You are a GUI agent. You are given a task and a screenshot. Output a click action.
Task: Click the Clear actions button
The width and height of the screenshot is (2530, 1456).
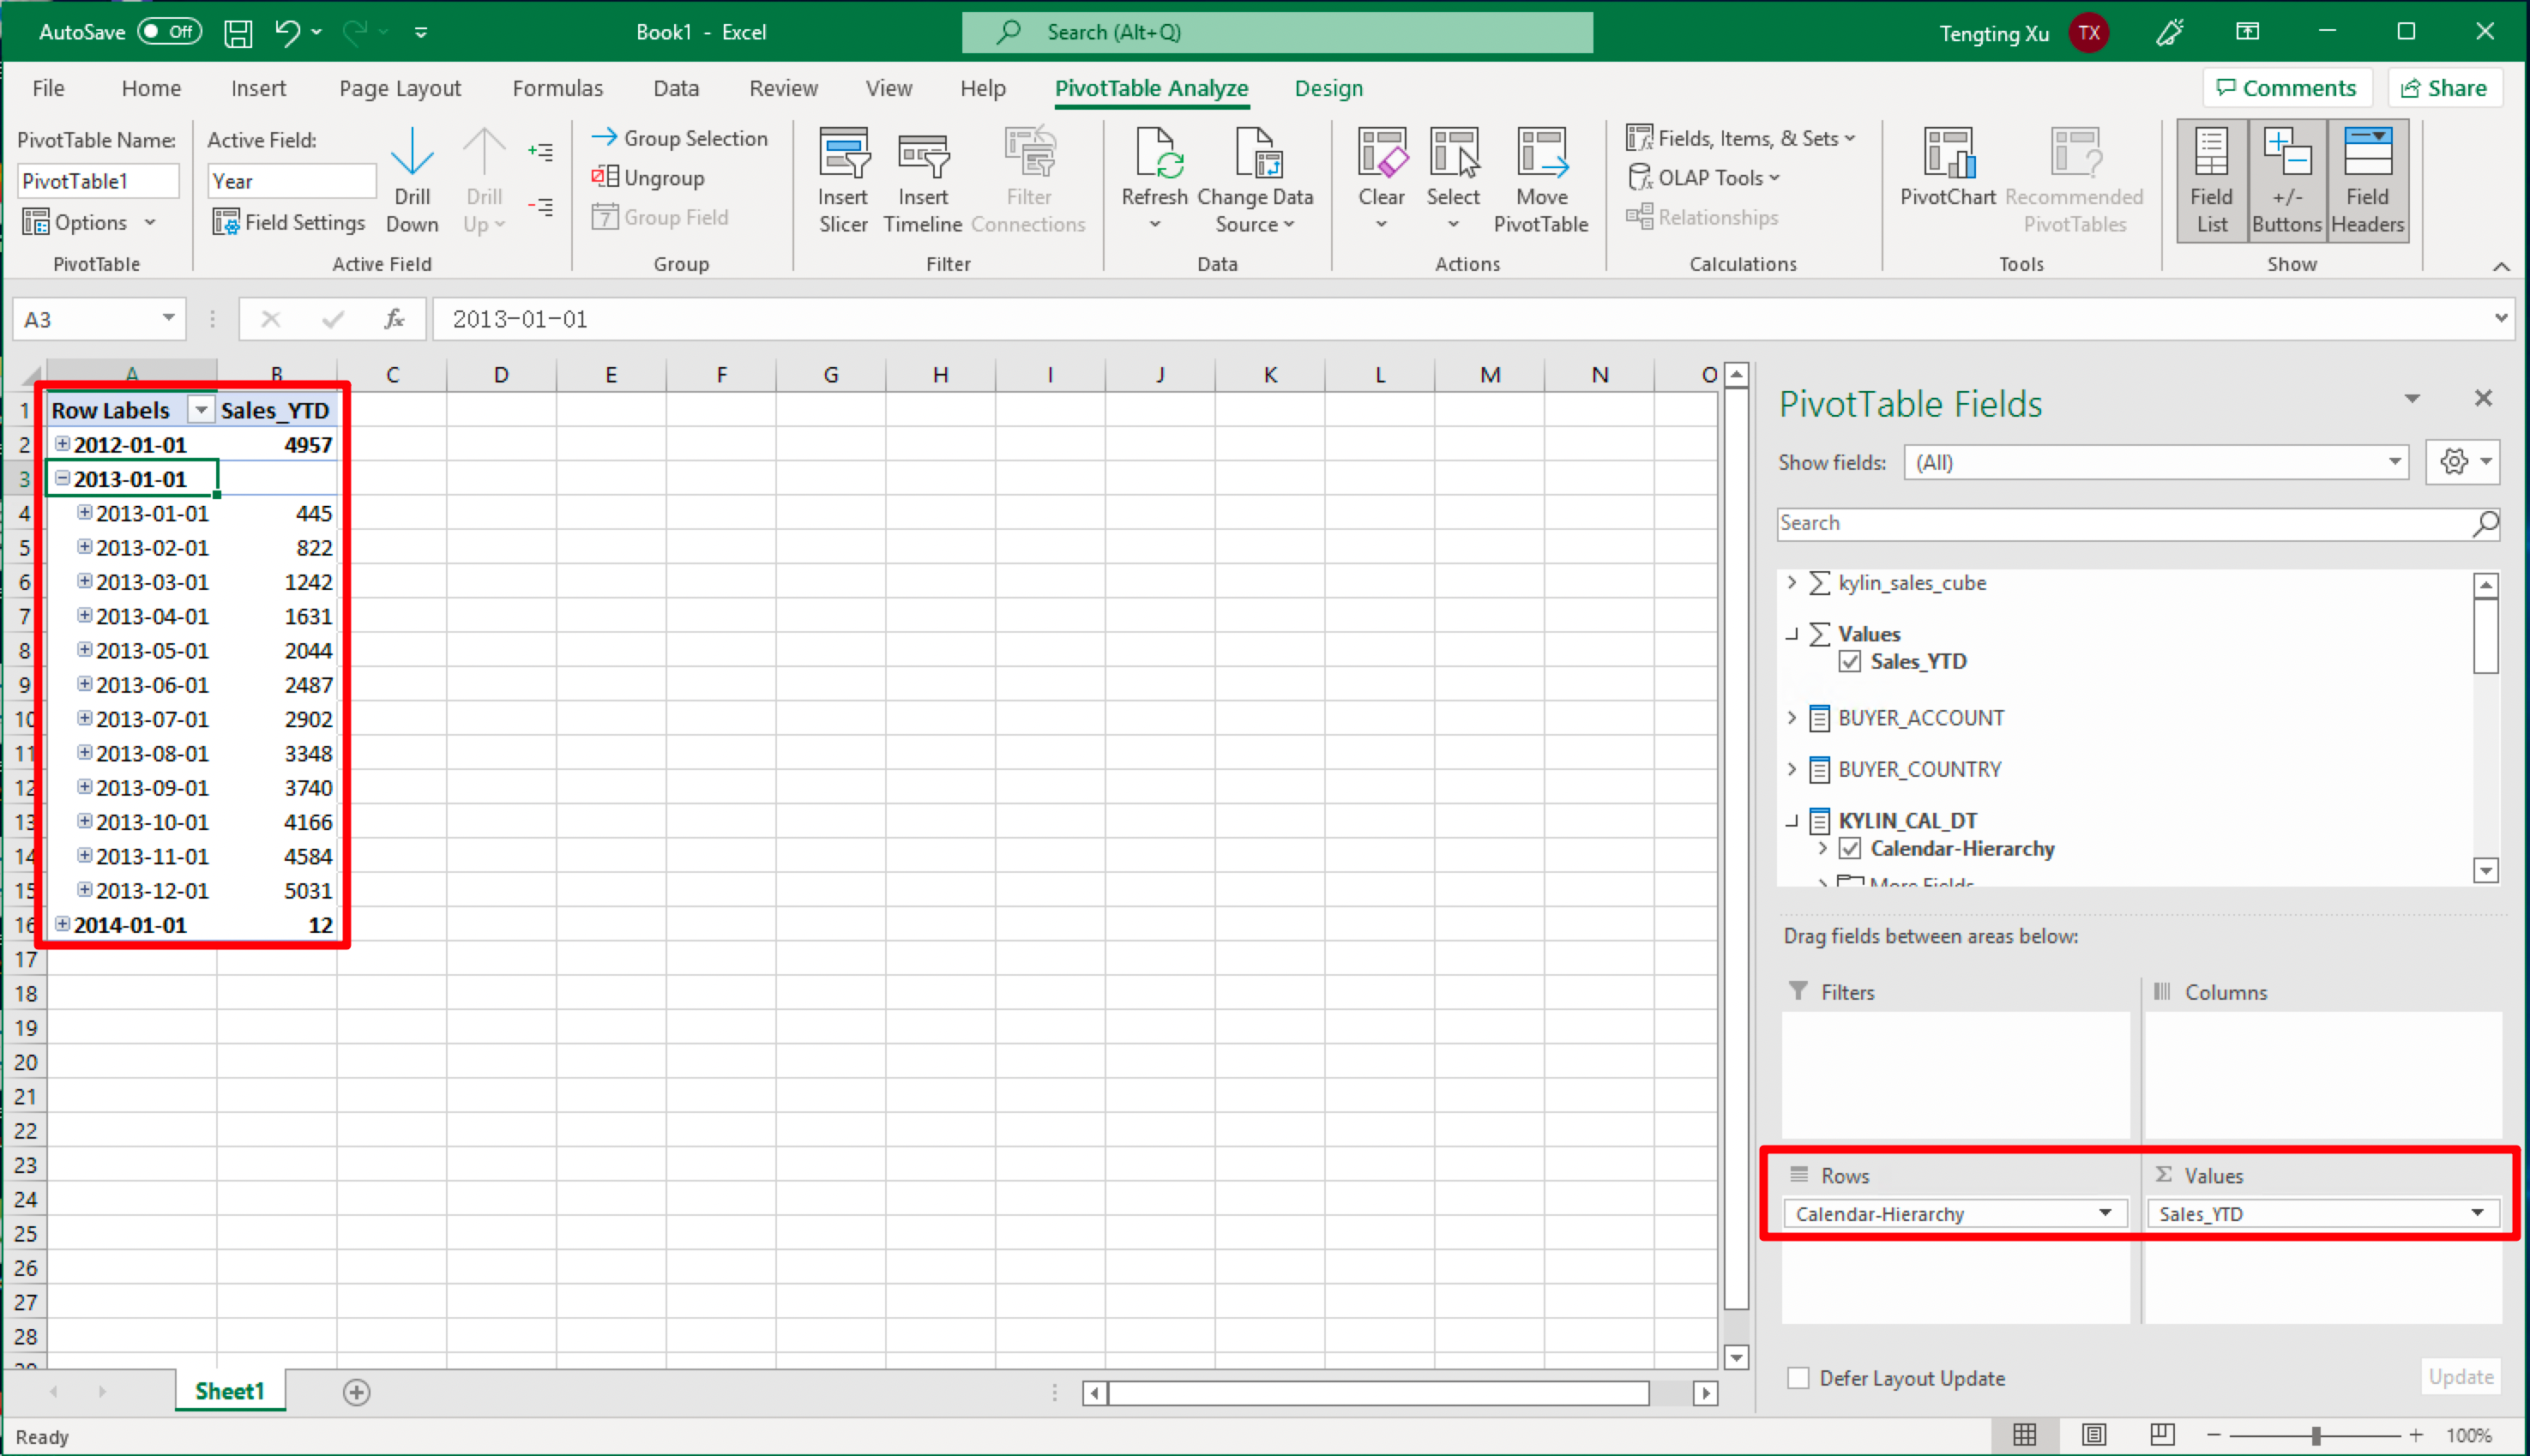[1382, 179]
